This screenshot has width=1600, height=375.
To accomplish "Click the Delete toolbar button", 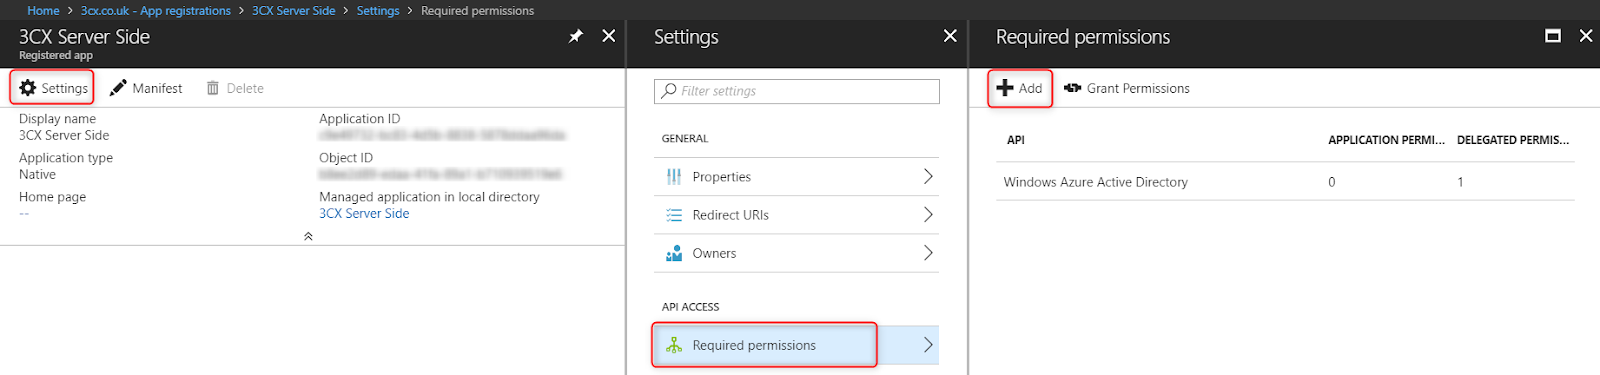I will click(x=235, y=88).
